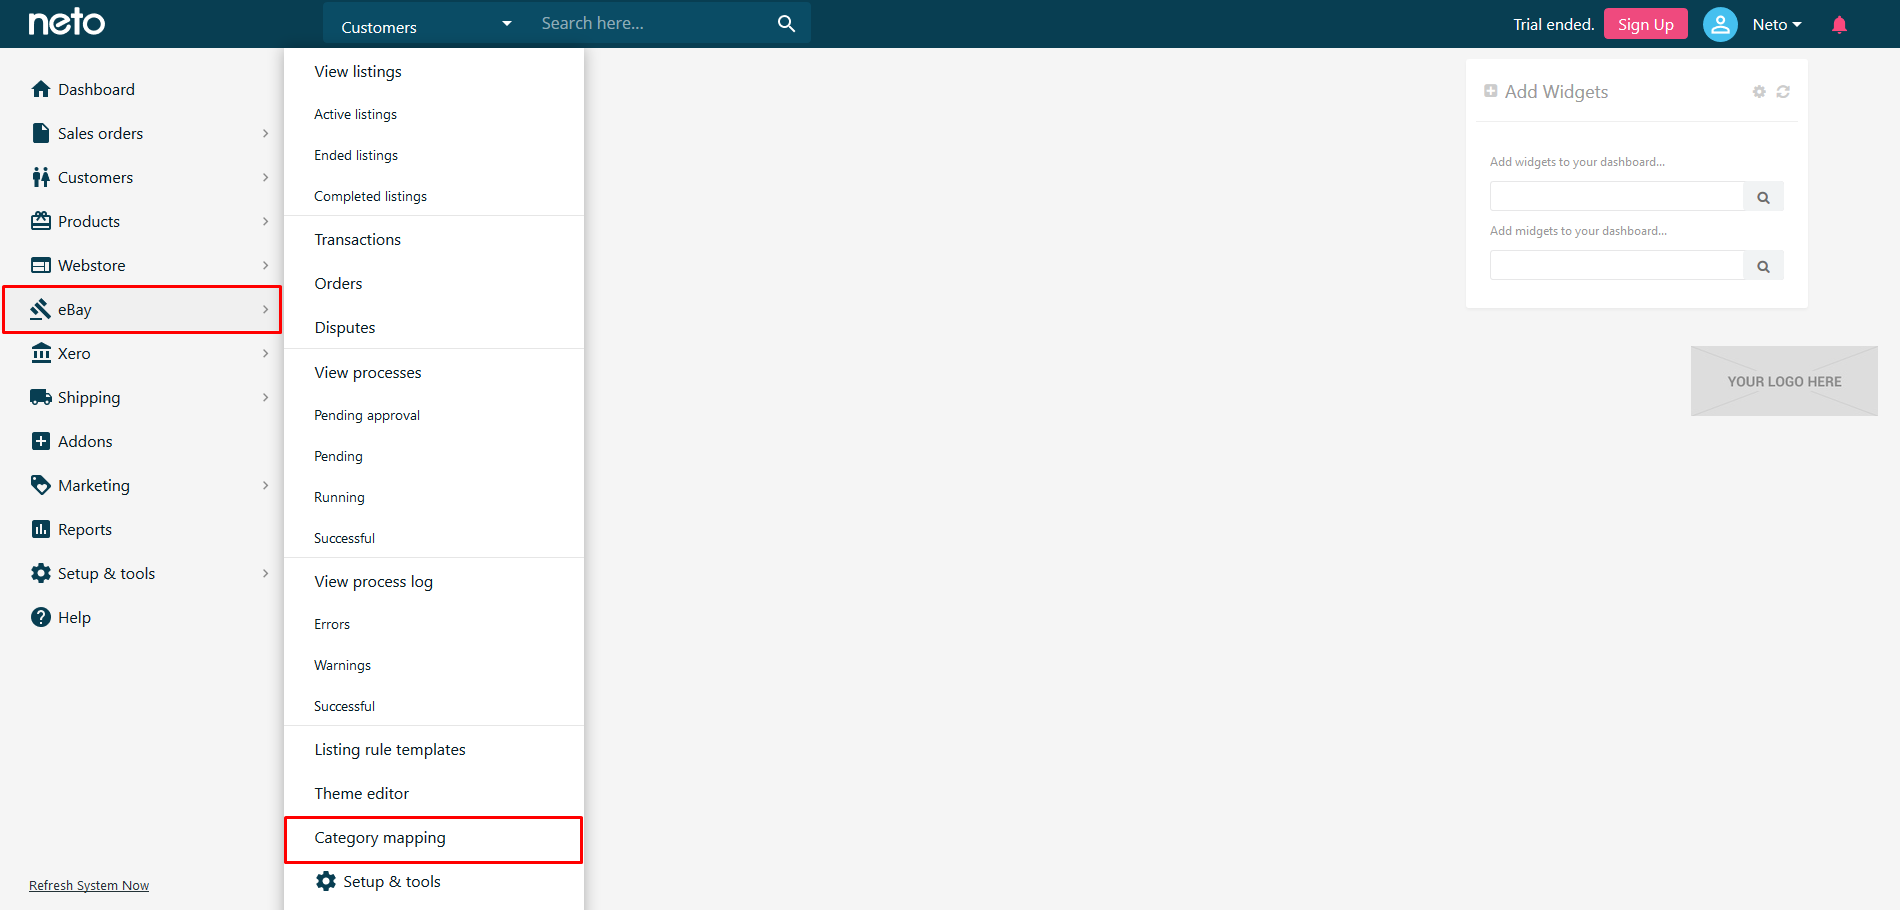Click the sidebar Setup & tools gear icon
Image resolution: width=1900 pixels, height=910 pixels.
[x=41, y=573]
